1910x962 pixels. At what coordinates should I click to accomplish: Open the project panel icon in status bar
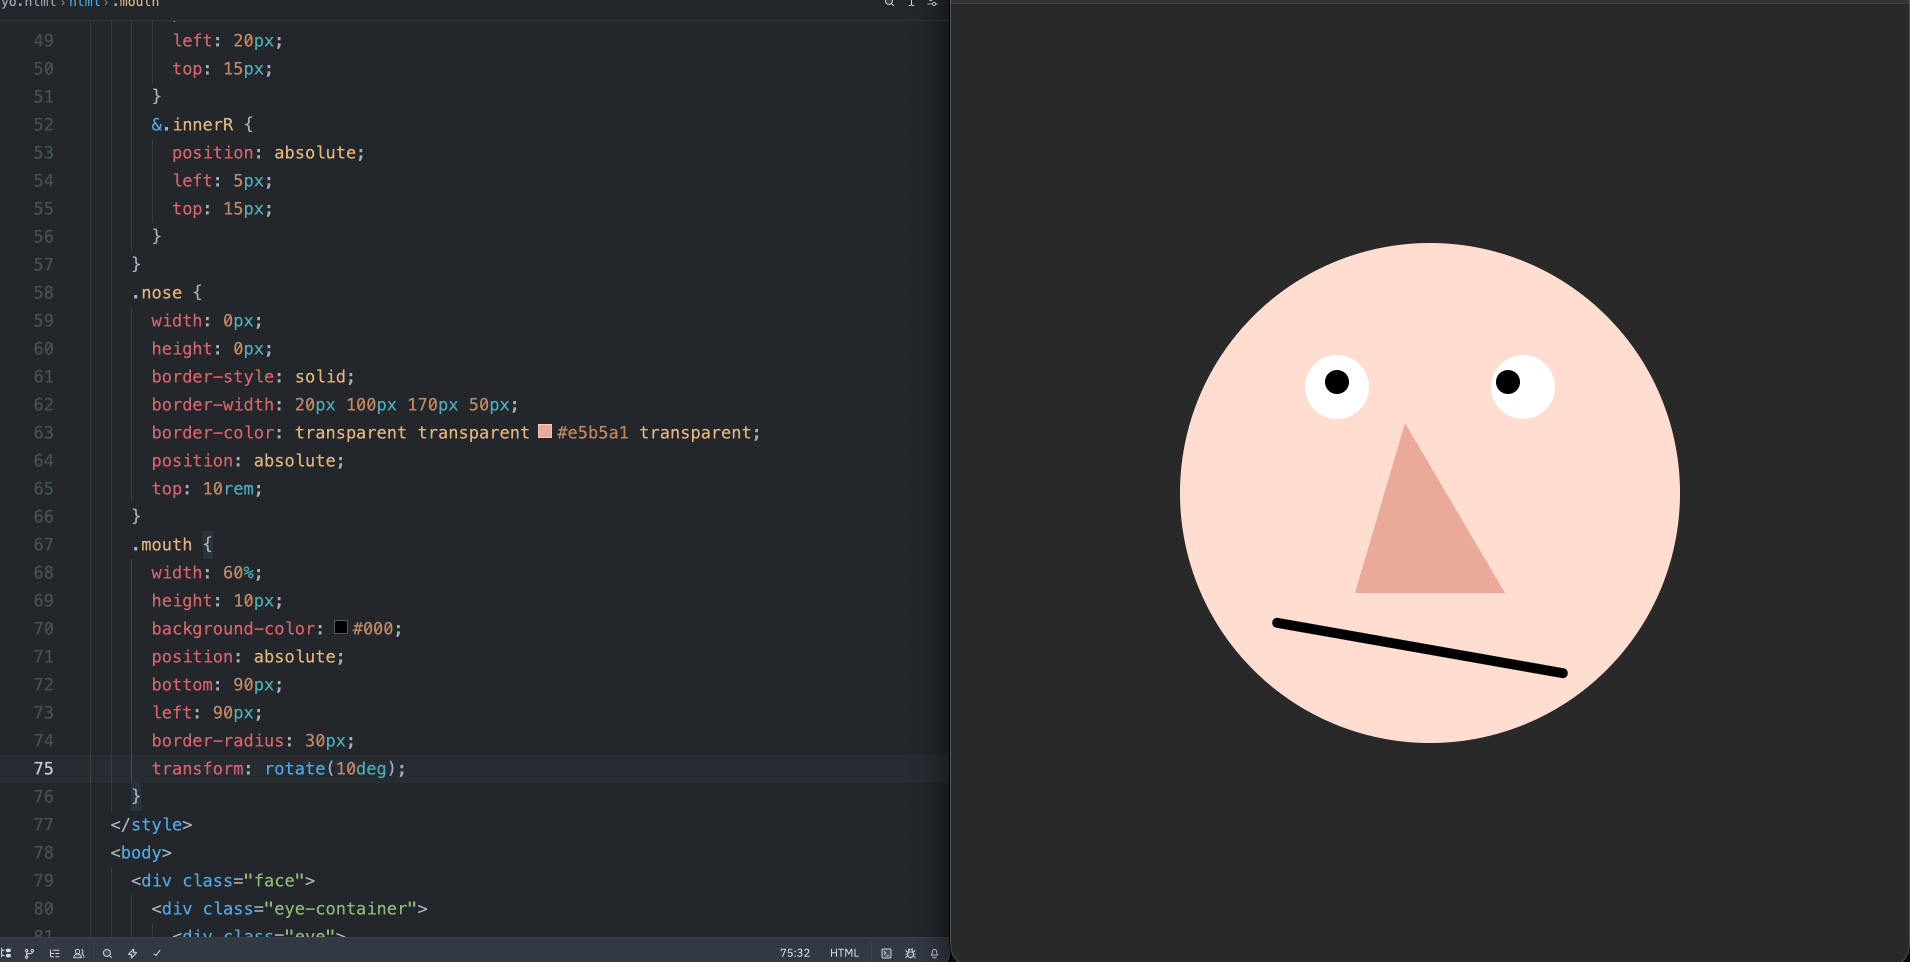[x=6, y=953]
